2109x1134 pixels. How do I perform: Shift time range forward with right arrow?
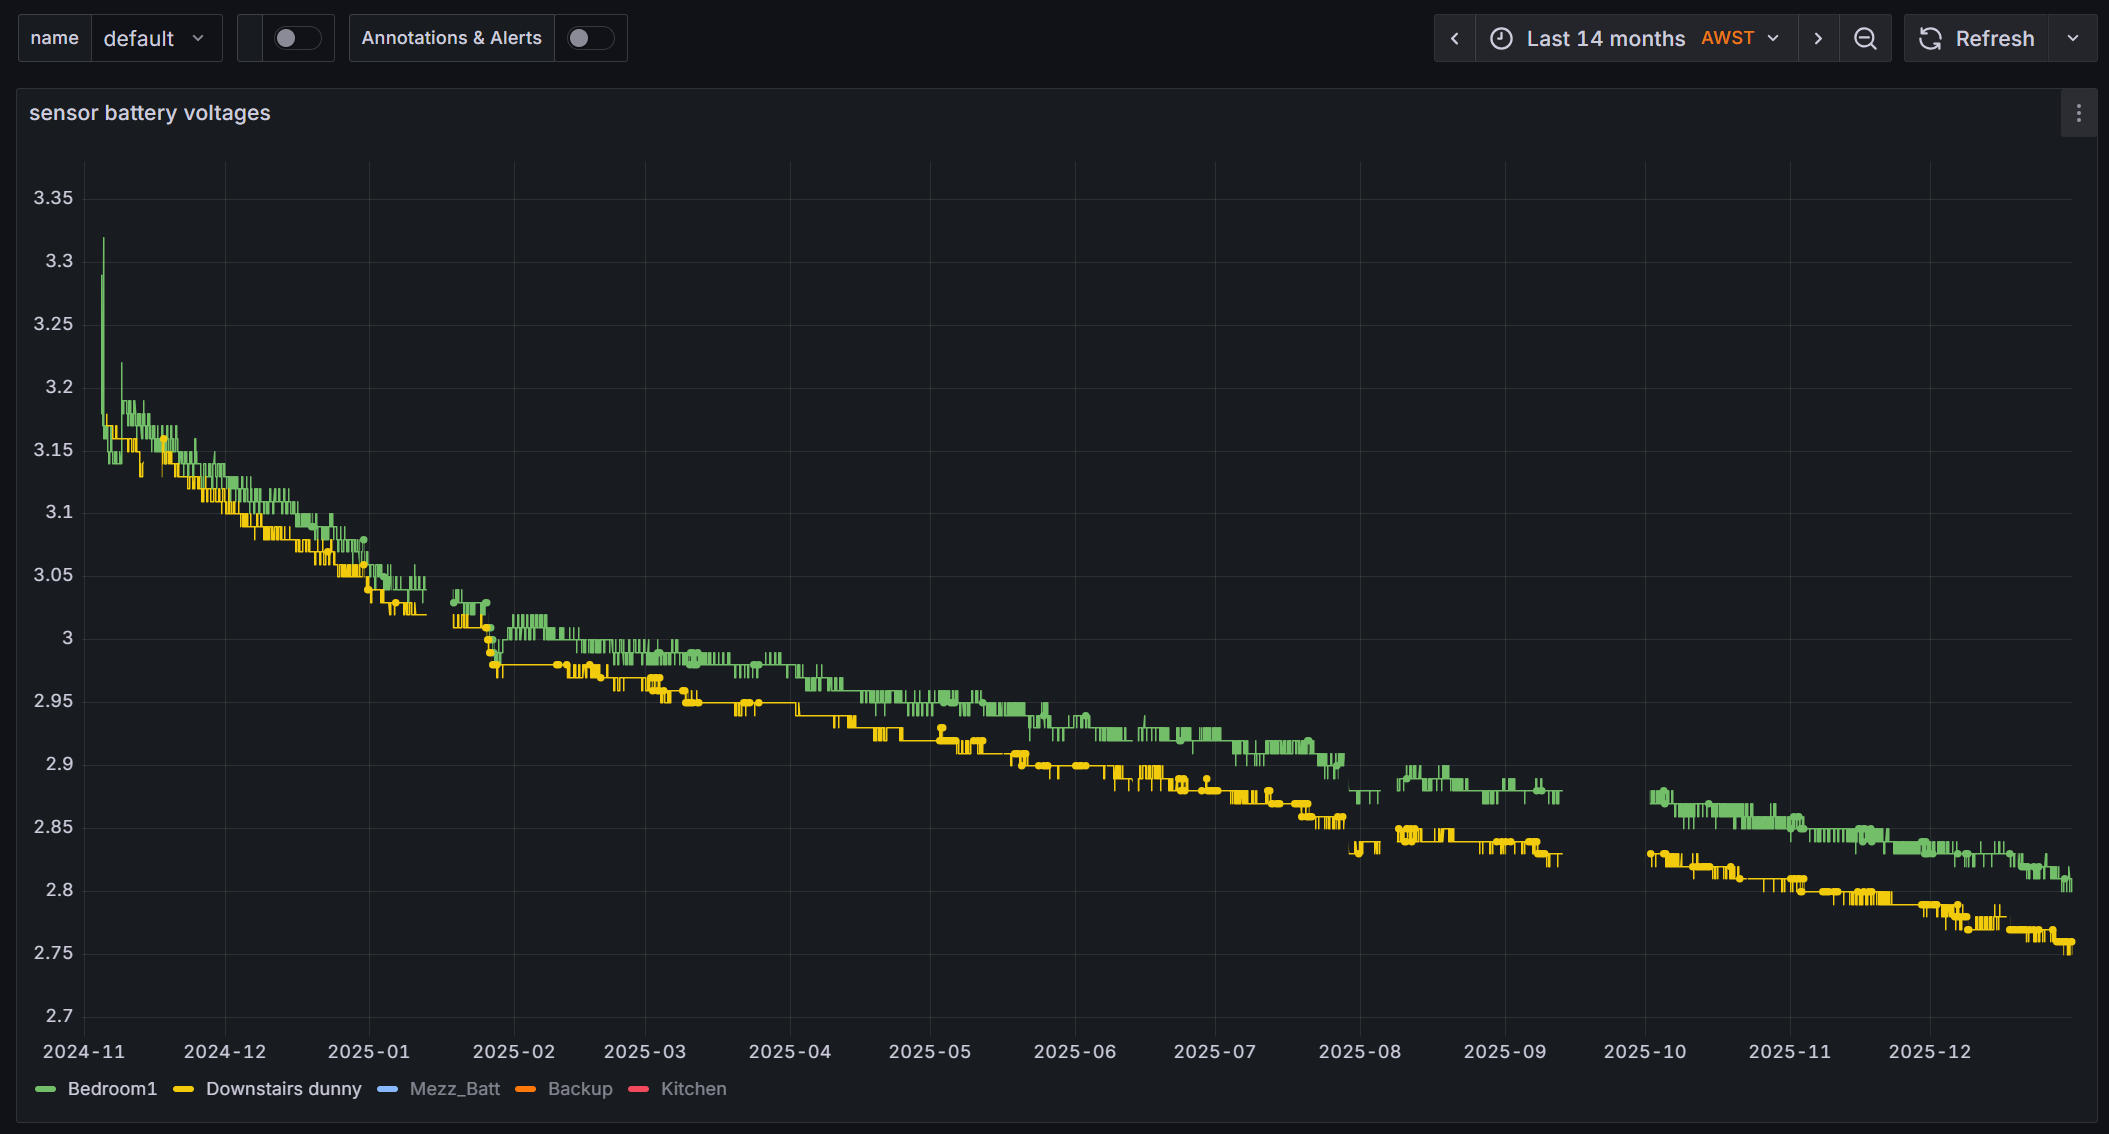(x=1818, y=38)
